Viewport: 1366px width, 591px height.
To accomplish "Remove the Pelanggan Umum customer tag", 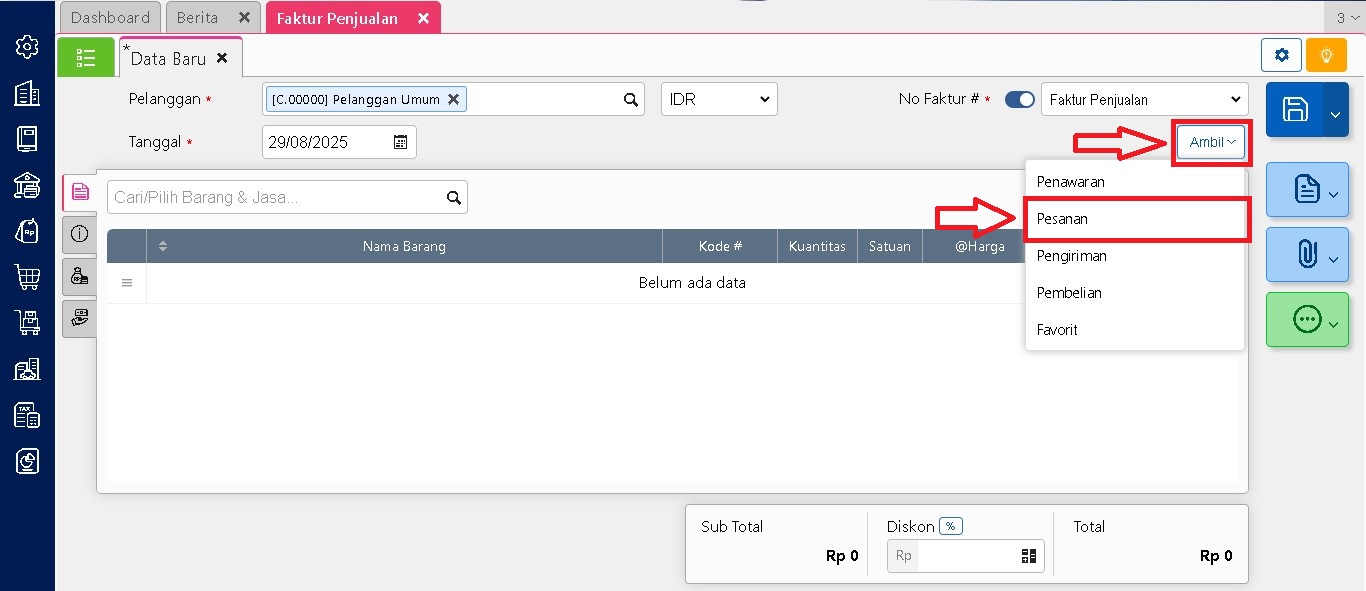I will click(x=453, y=99).
